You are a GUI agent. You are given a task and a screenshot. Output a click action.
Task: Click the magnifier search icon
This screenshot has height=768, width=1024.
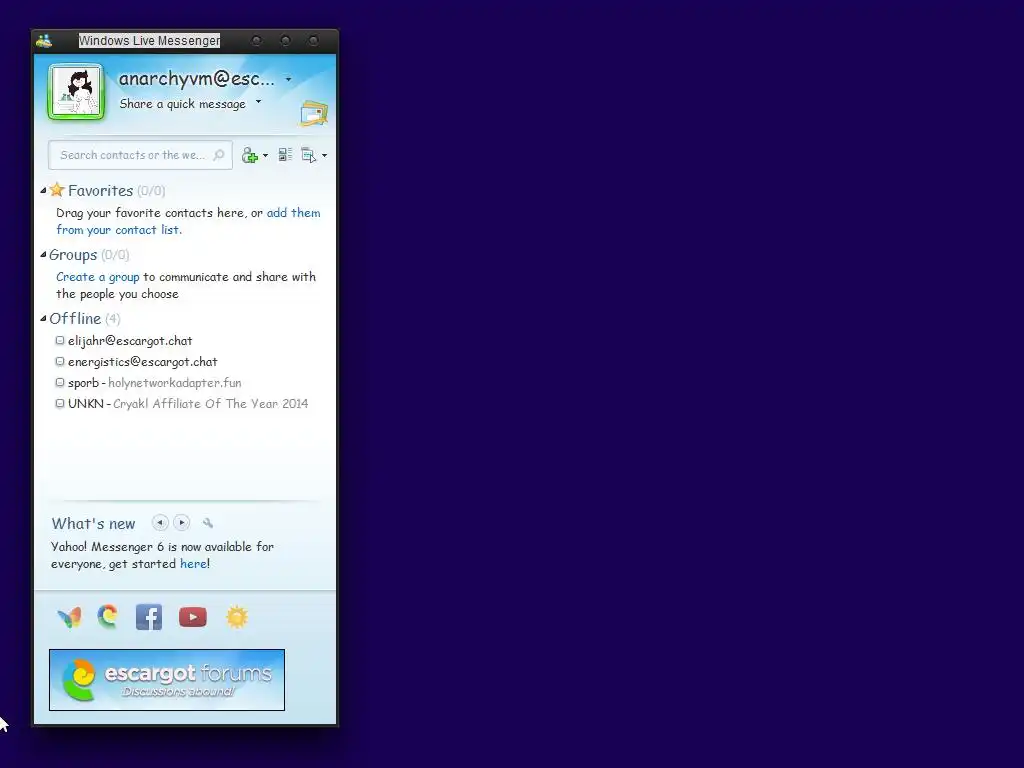[219, 155]
